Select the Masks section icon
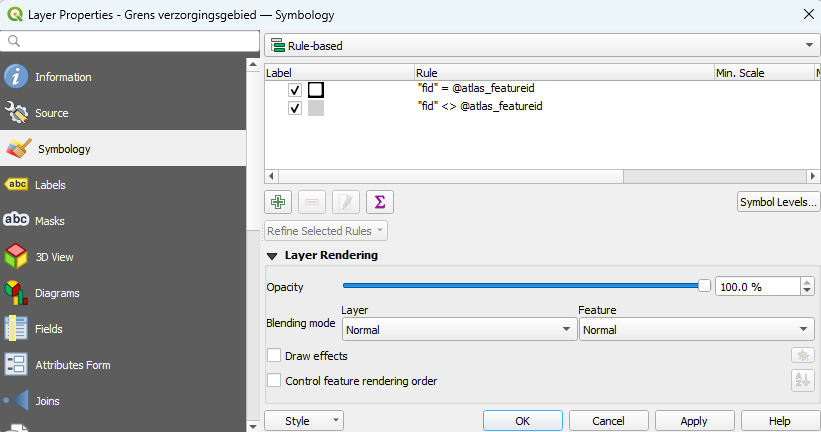The height and width of the screenshot is (432, 821). pyautogui.click(x=16, y=221)
